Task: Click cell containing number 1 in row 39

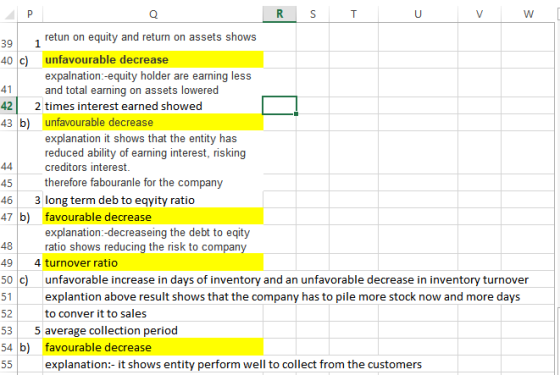Action: coord(30,37)
